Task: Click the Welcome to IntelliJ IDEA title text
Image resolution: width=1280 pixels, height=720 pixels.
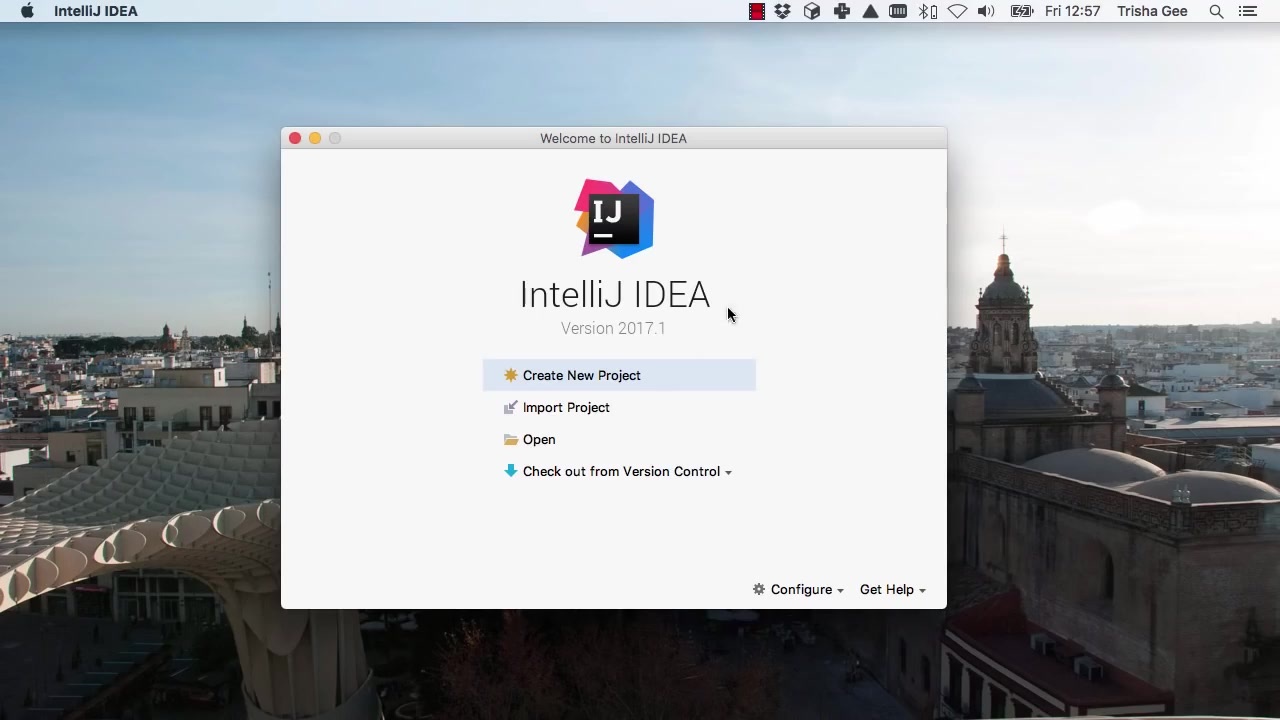Action: pyautogui.click(x=613, y=138)
